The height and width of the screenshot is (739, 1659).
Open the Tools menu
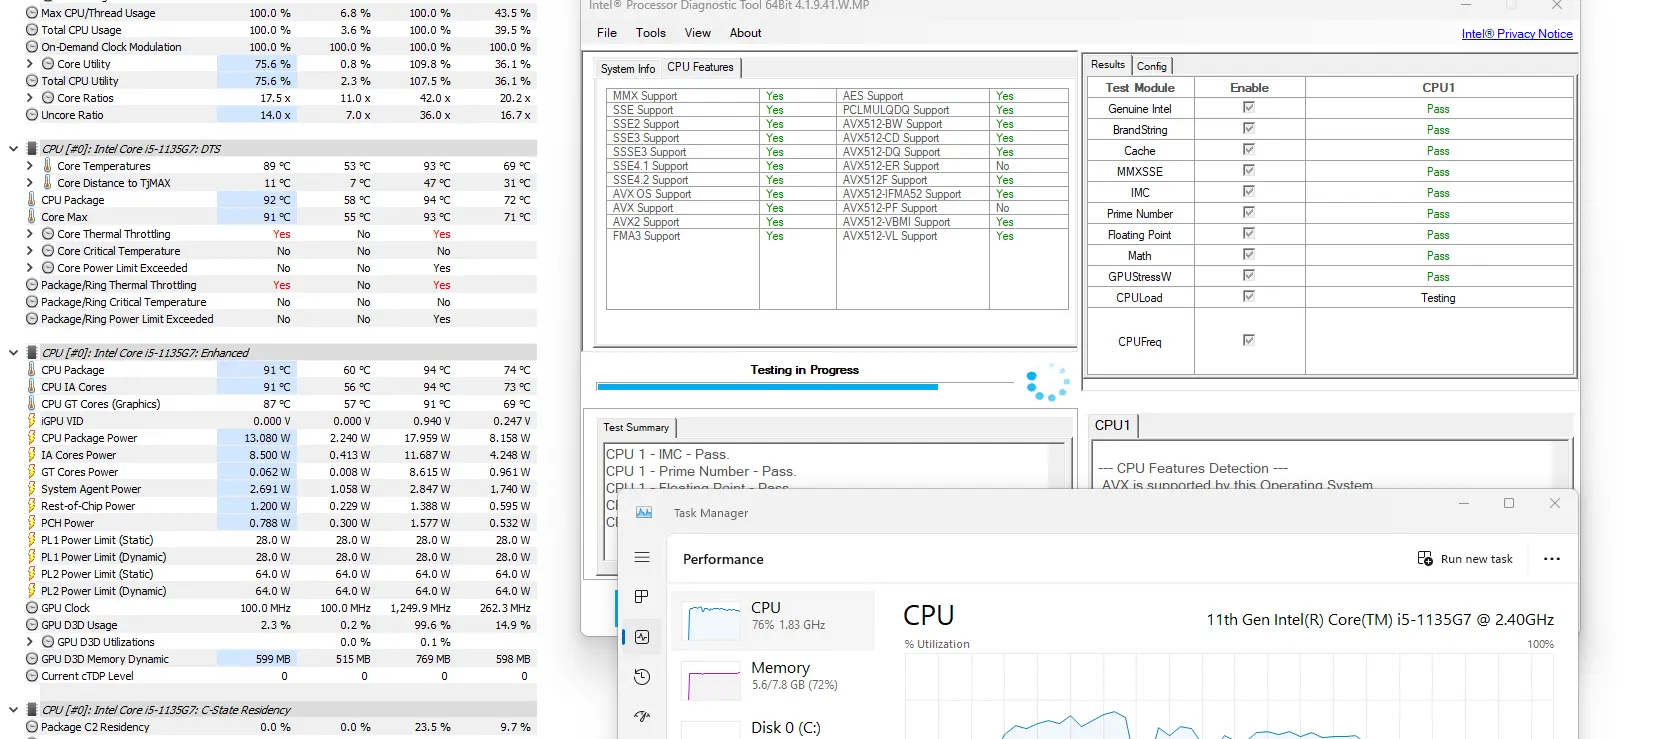[651, 33]
